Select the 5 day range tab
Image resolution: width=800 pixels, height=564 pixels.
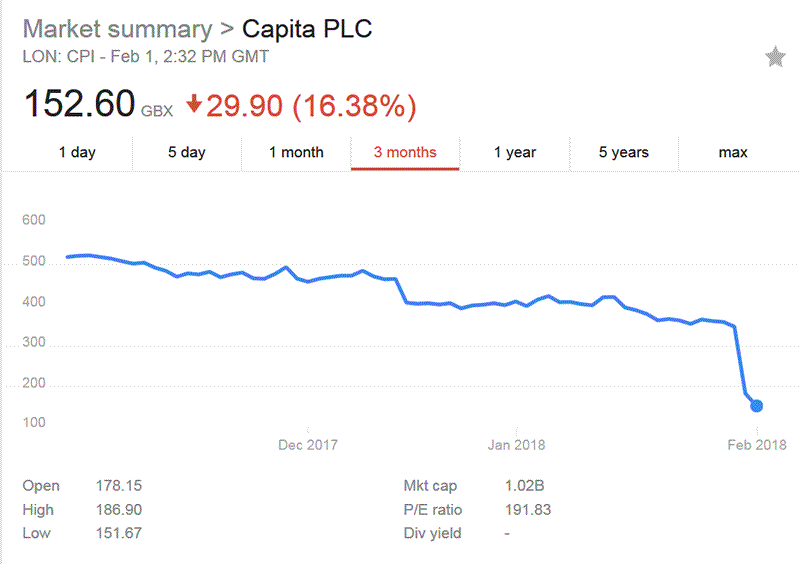186,153
